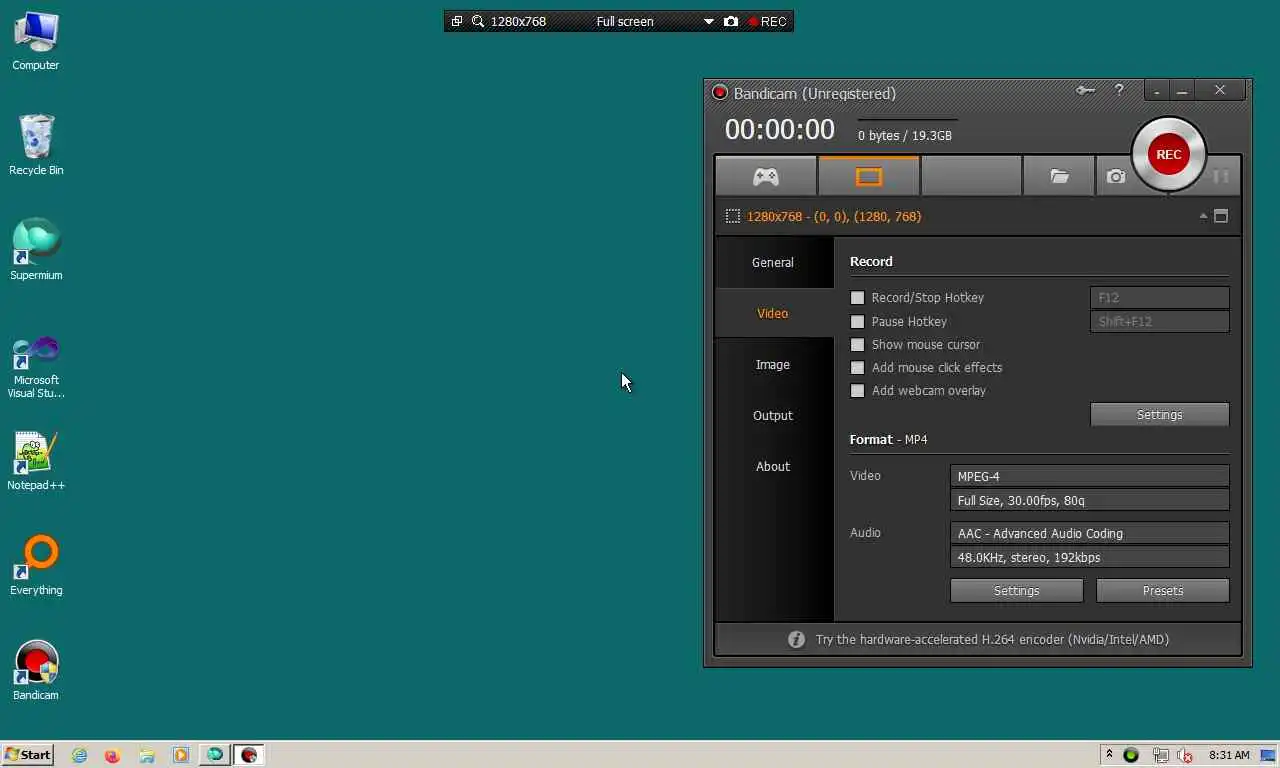Open the About tab
Screen dimensions: 1280x768
773,466
